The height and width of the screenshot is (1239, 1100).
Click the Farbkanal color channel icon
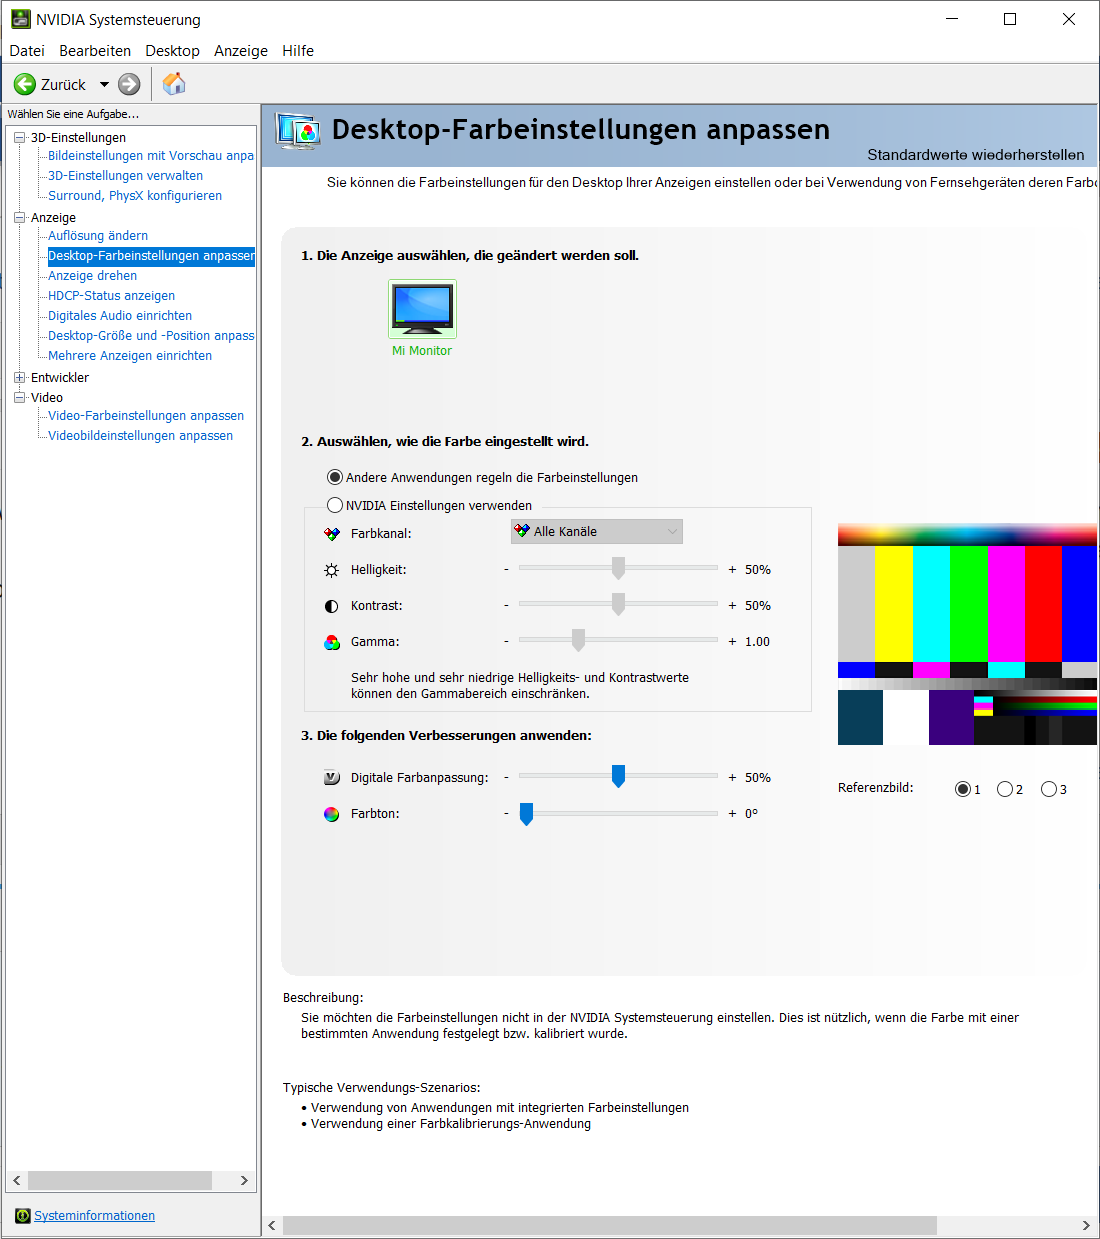[x=332, y=534]
